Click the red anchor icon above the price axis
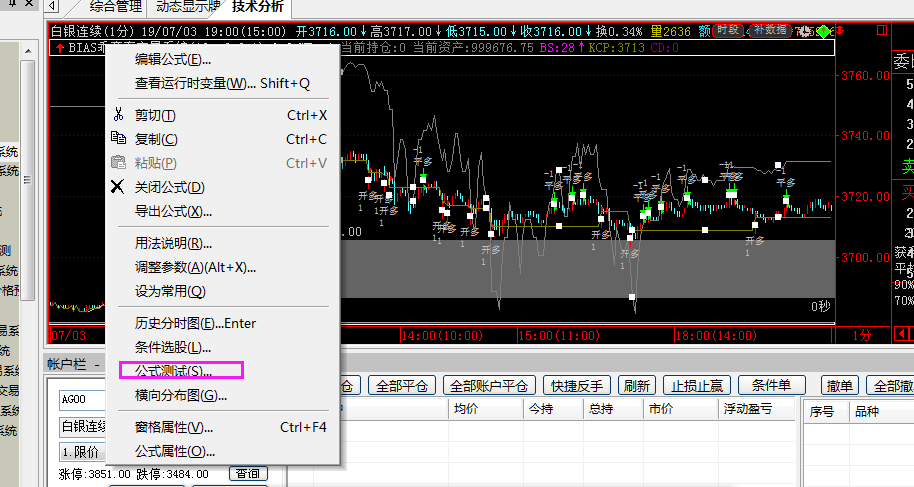This screenshot has height=487, width=914. tap(839, 30)
